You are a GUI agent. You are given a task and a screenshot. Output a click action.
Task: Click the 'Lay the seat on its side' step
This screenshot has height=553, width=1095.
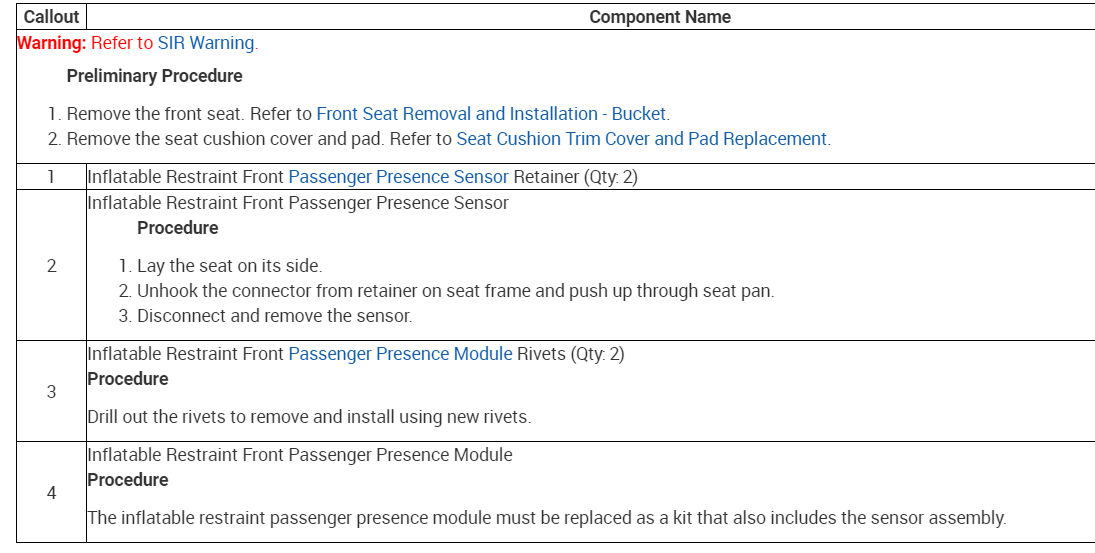(229, 266)
